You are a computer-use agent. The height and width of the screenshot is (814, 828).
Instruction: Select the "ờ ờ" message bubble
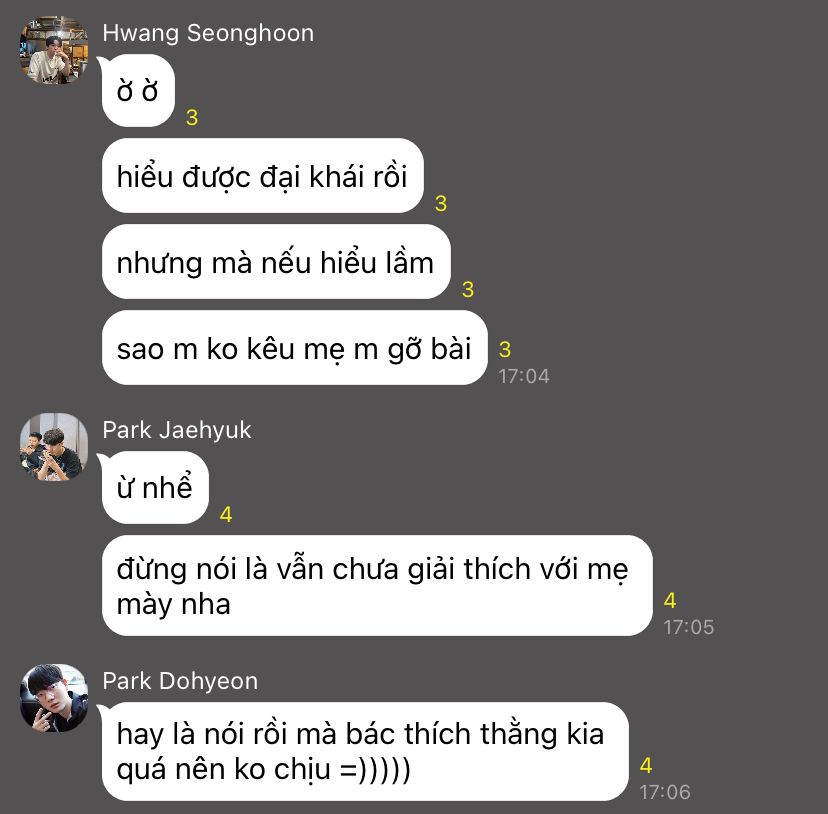coord(138,90)
